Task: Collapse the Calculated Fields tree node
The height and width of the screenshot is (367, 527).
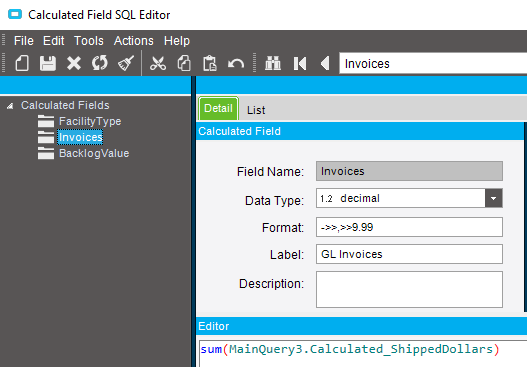Action: pyautogui.click(x=10, y=106)
